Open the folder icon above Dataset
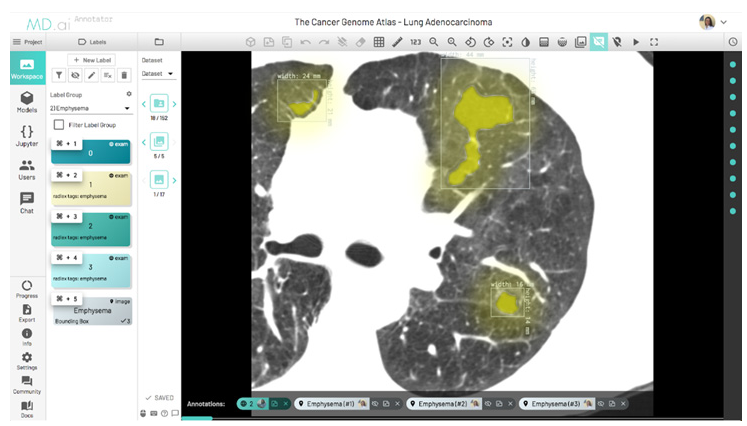This screenshot has height=426, width=747. coord(159,42)
